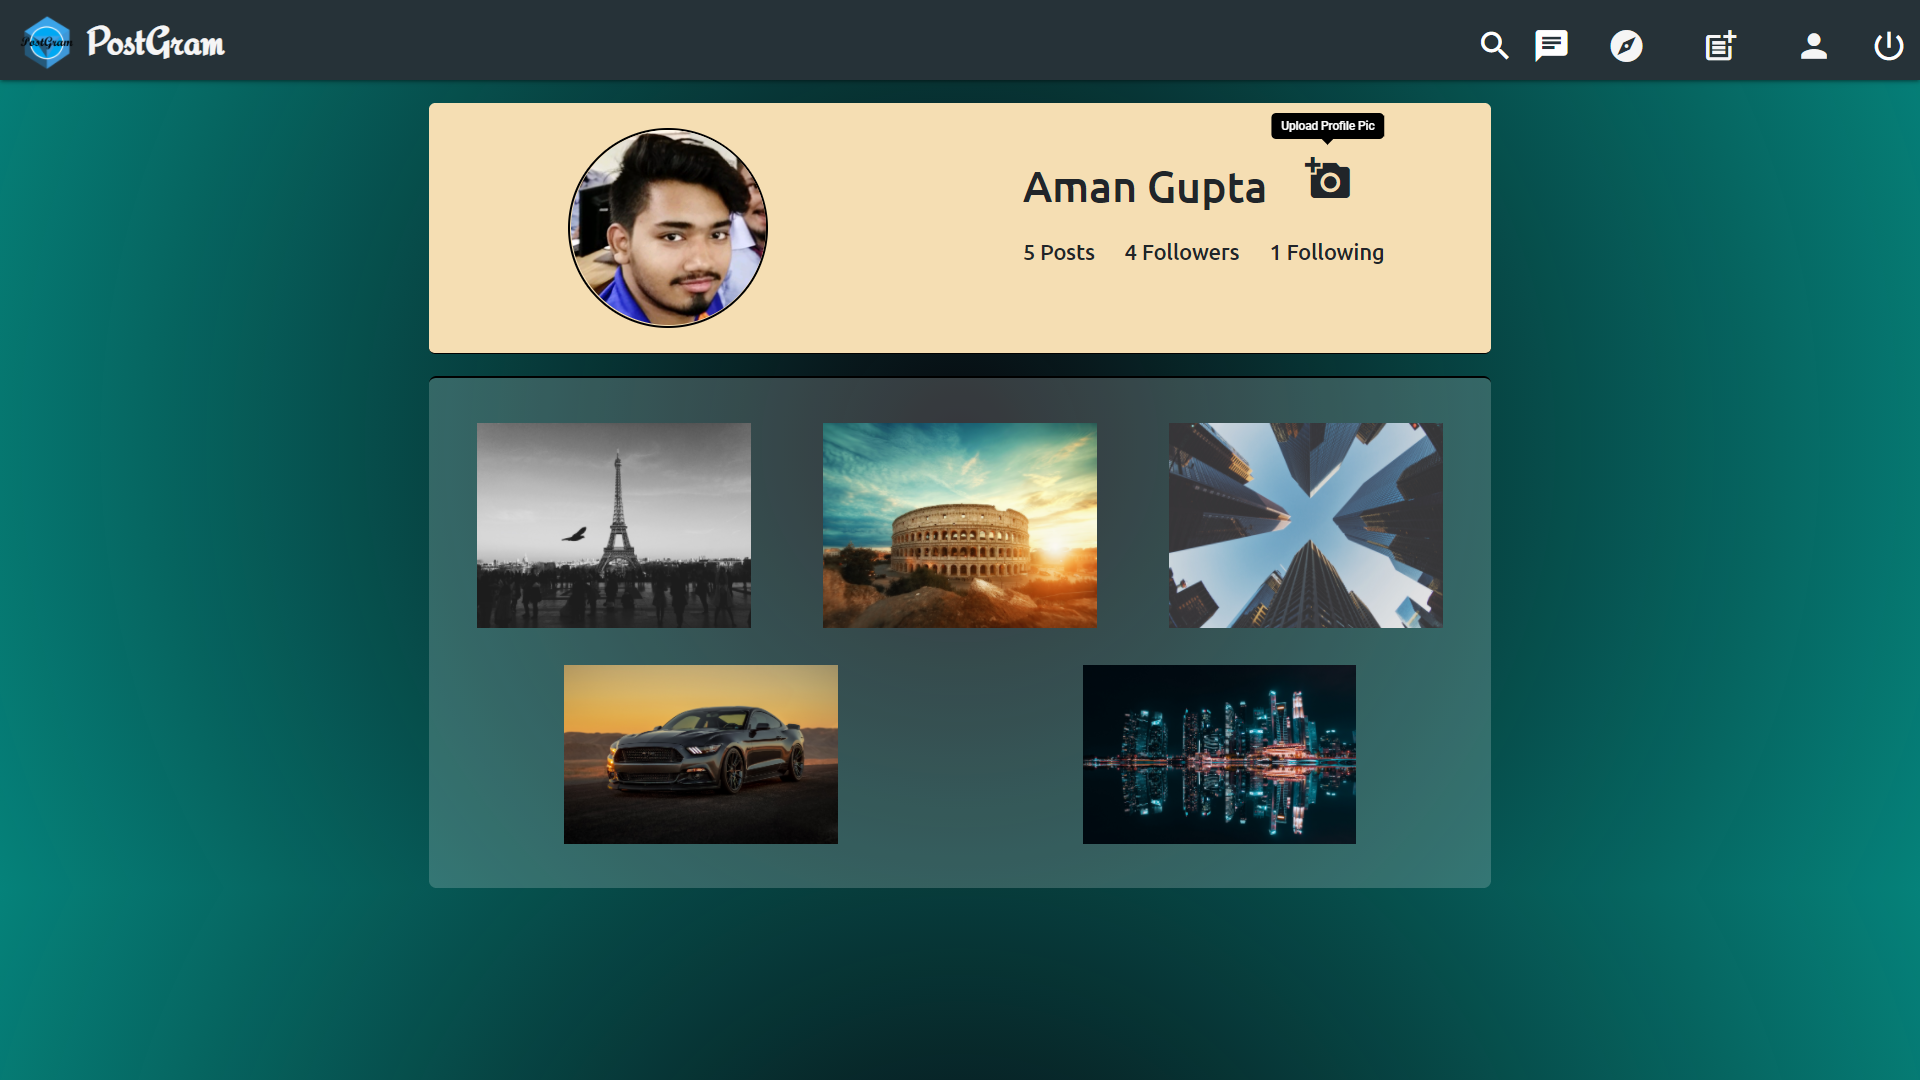Open the 1 Following list
Screen dimensions: 1920x1080
(1326, 253)
